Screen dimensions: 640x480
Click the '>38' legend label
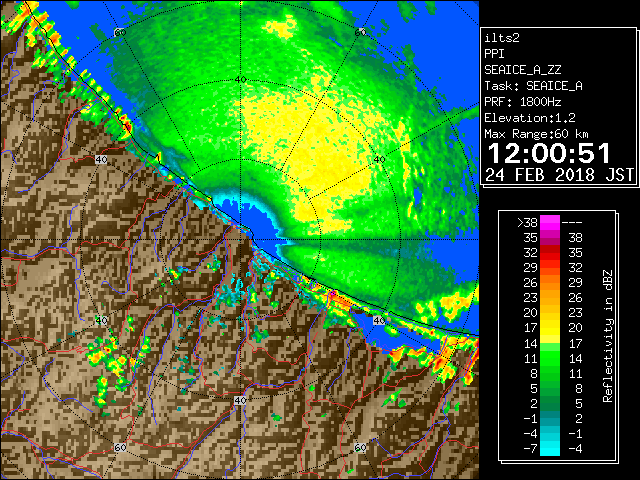[527, 223]
